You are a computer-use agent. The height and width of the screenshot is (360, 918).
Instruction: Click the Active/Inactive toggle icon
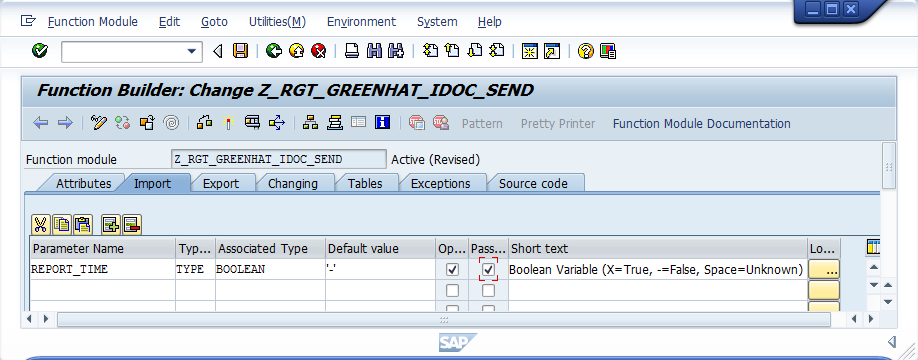(122, 122)
